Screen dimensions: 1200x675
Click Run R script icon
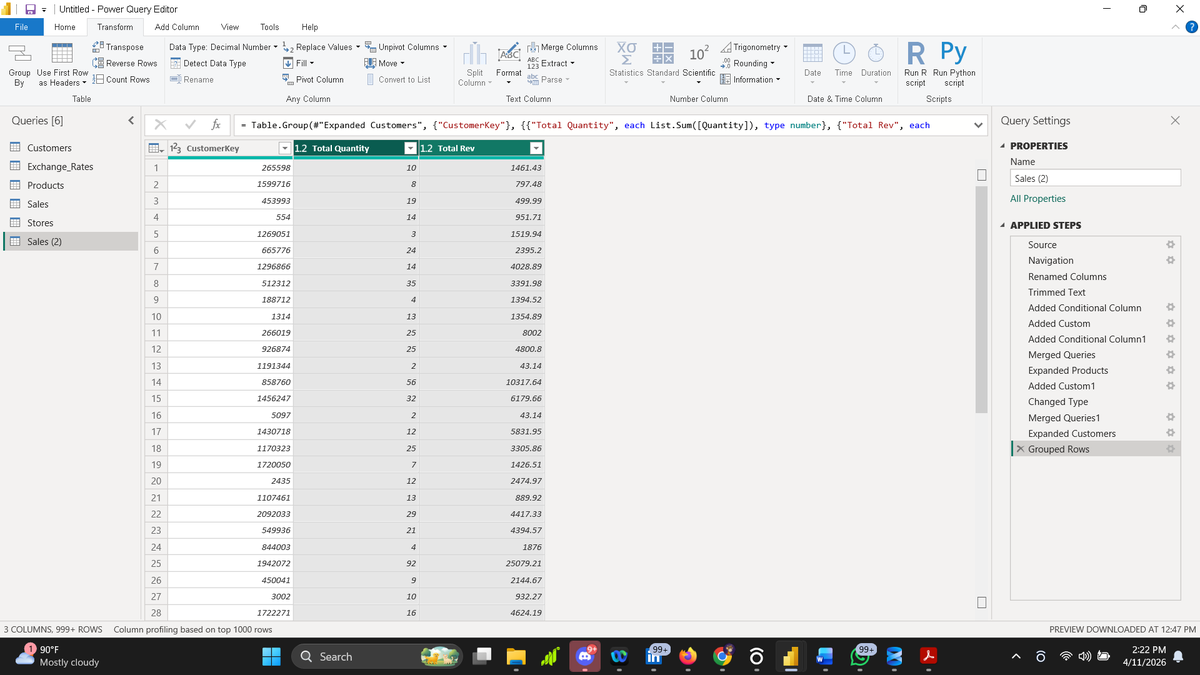(915, 52)
